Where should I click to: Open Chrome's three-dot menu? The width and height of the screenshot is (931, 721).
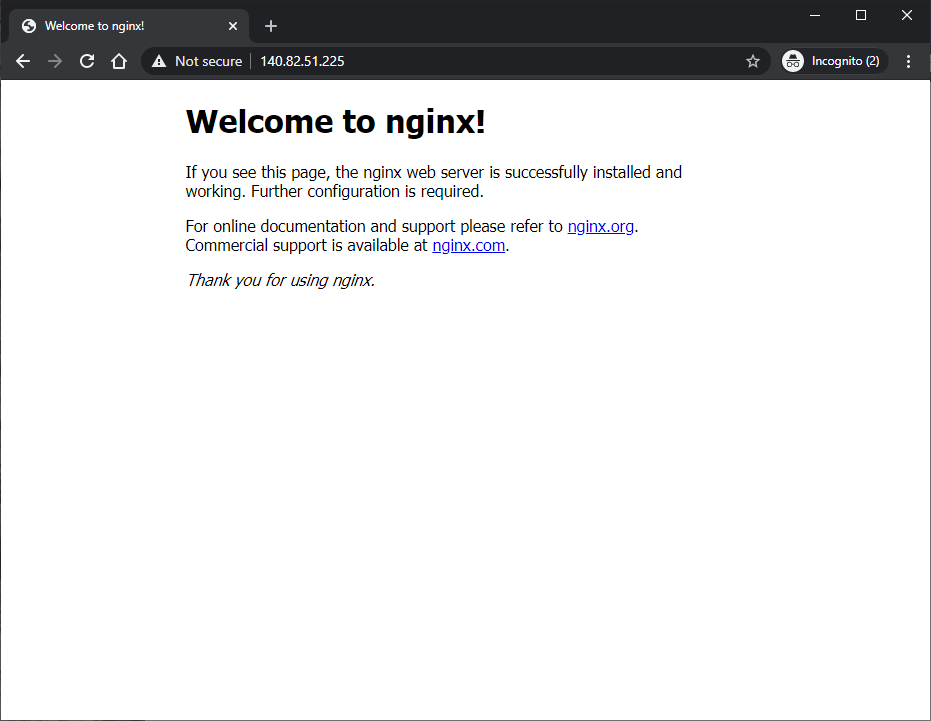[908, 61]
